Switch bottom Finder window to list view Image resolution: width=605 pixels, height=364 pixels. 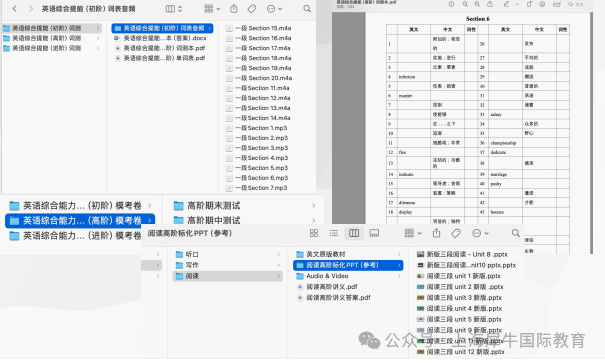(334, 233)
